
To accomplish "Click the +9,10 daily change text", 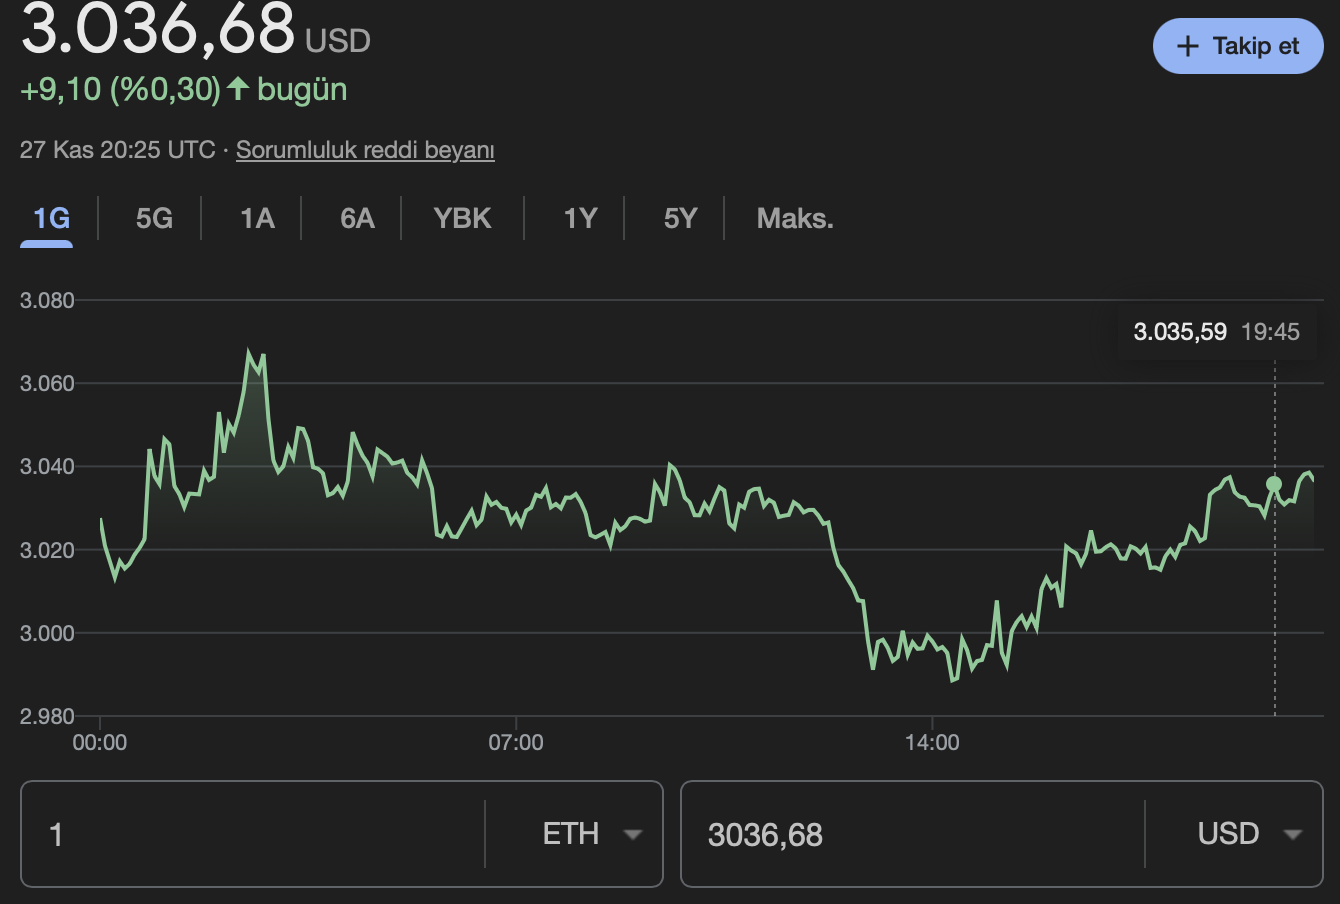I will pyautogui.click(x=62, y=89).
